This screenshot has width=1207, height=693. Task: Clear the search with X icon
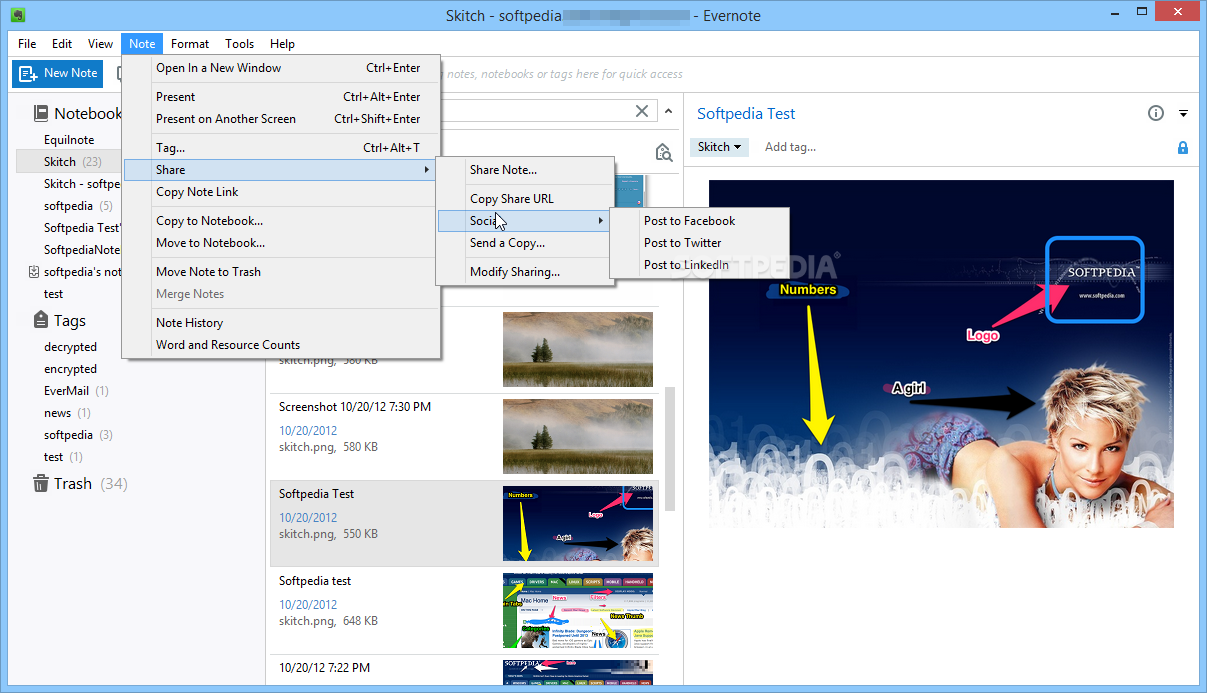(x=642, y=112)
